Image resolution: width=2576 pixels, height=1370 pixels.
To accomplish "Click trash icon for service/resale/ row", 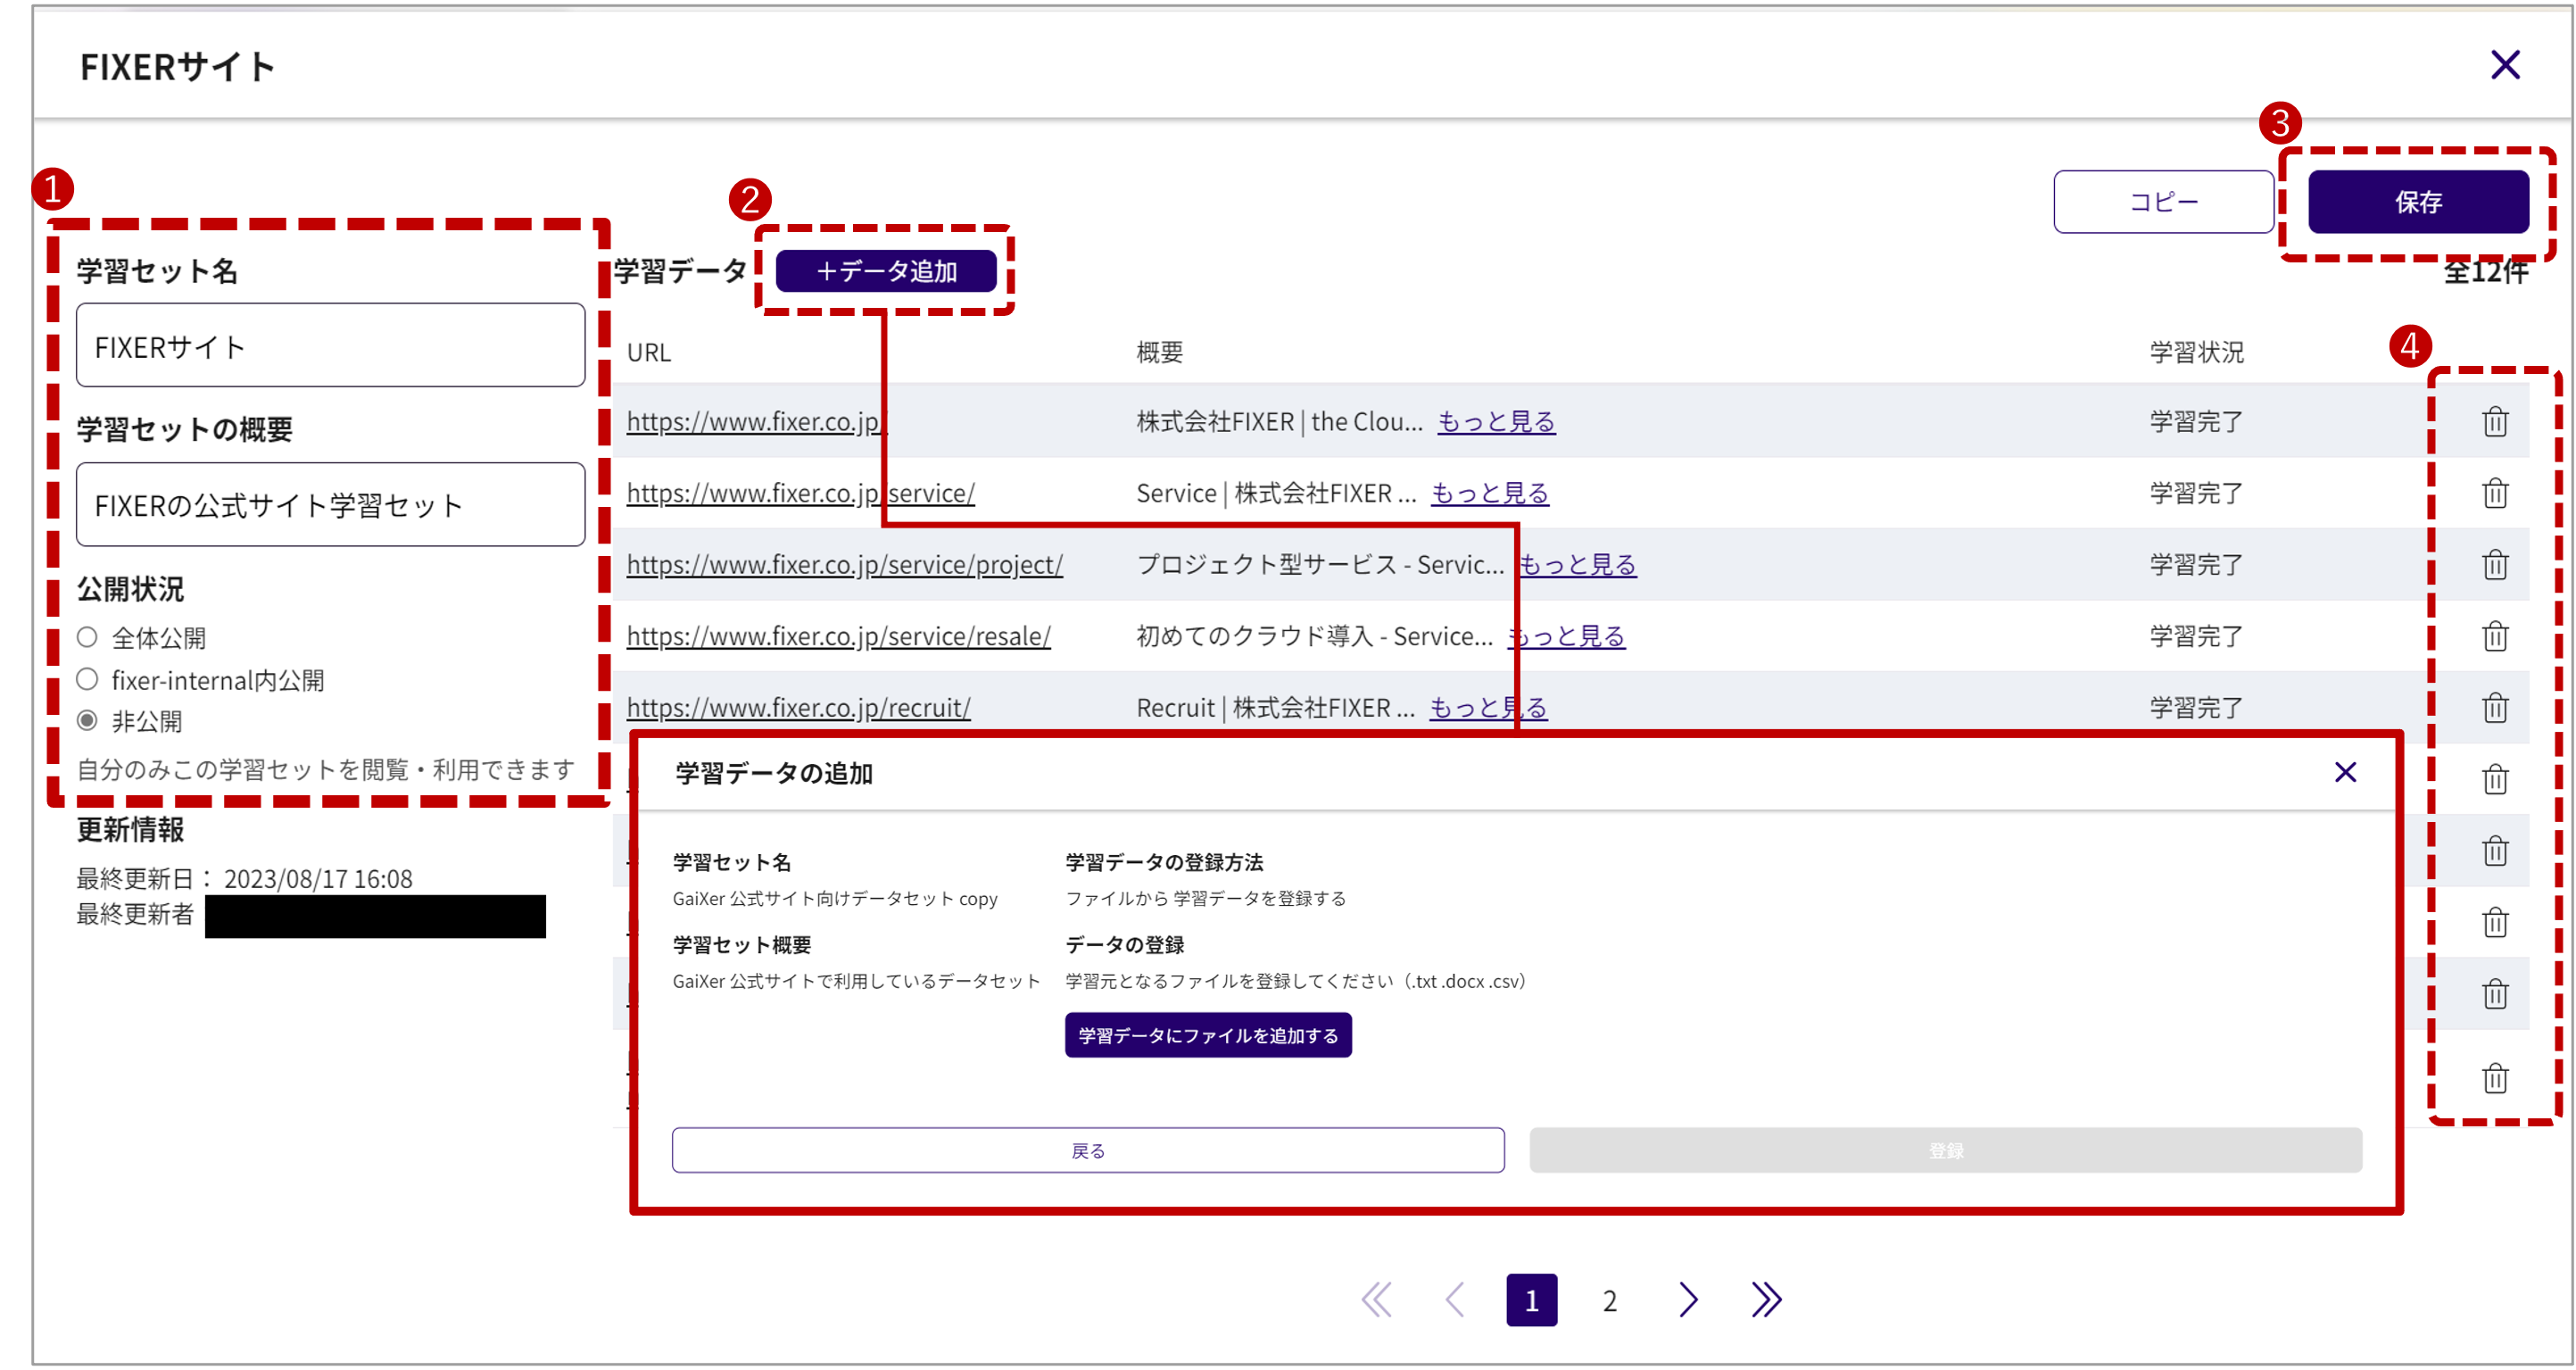I will pyautogui.click(x=2494, y=636).
